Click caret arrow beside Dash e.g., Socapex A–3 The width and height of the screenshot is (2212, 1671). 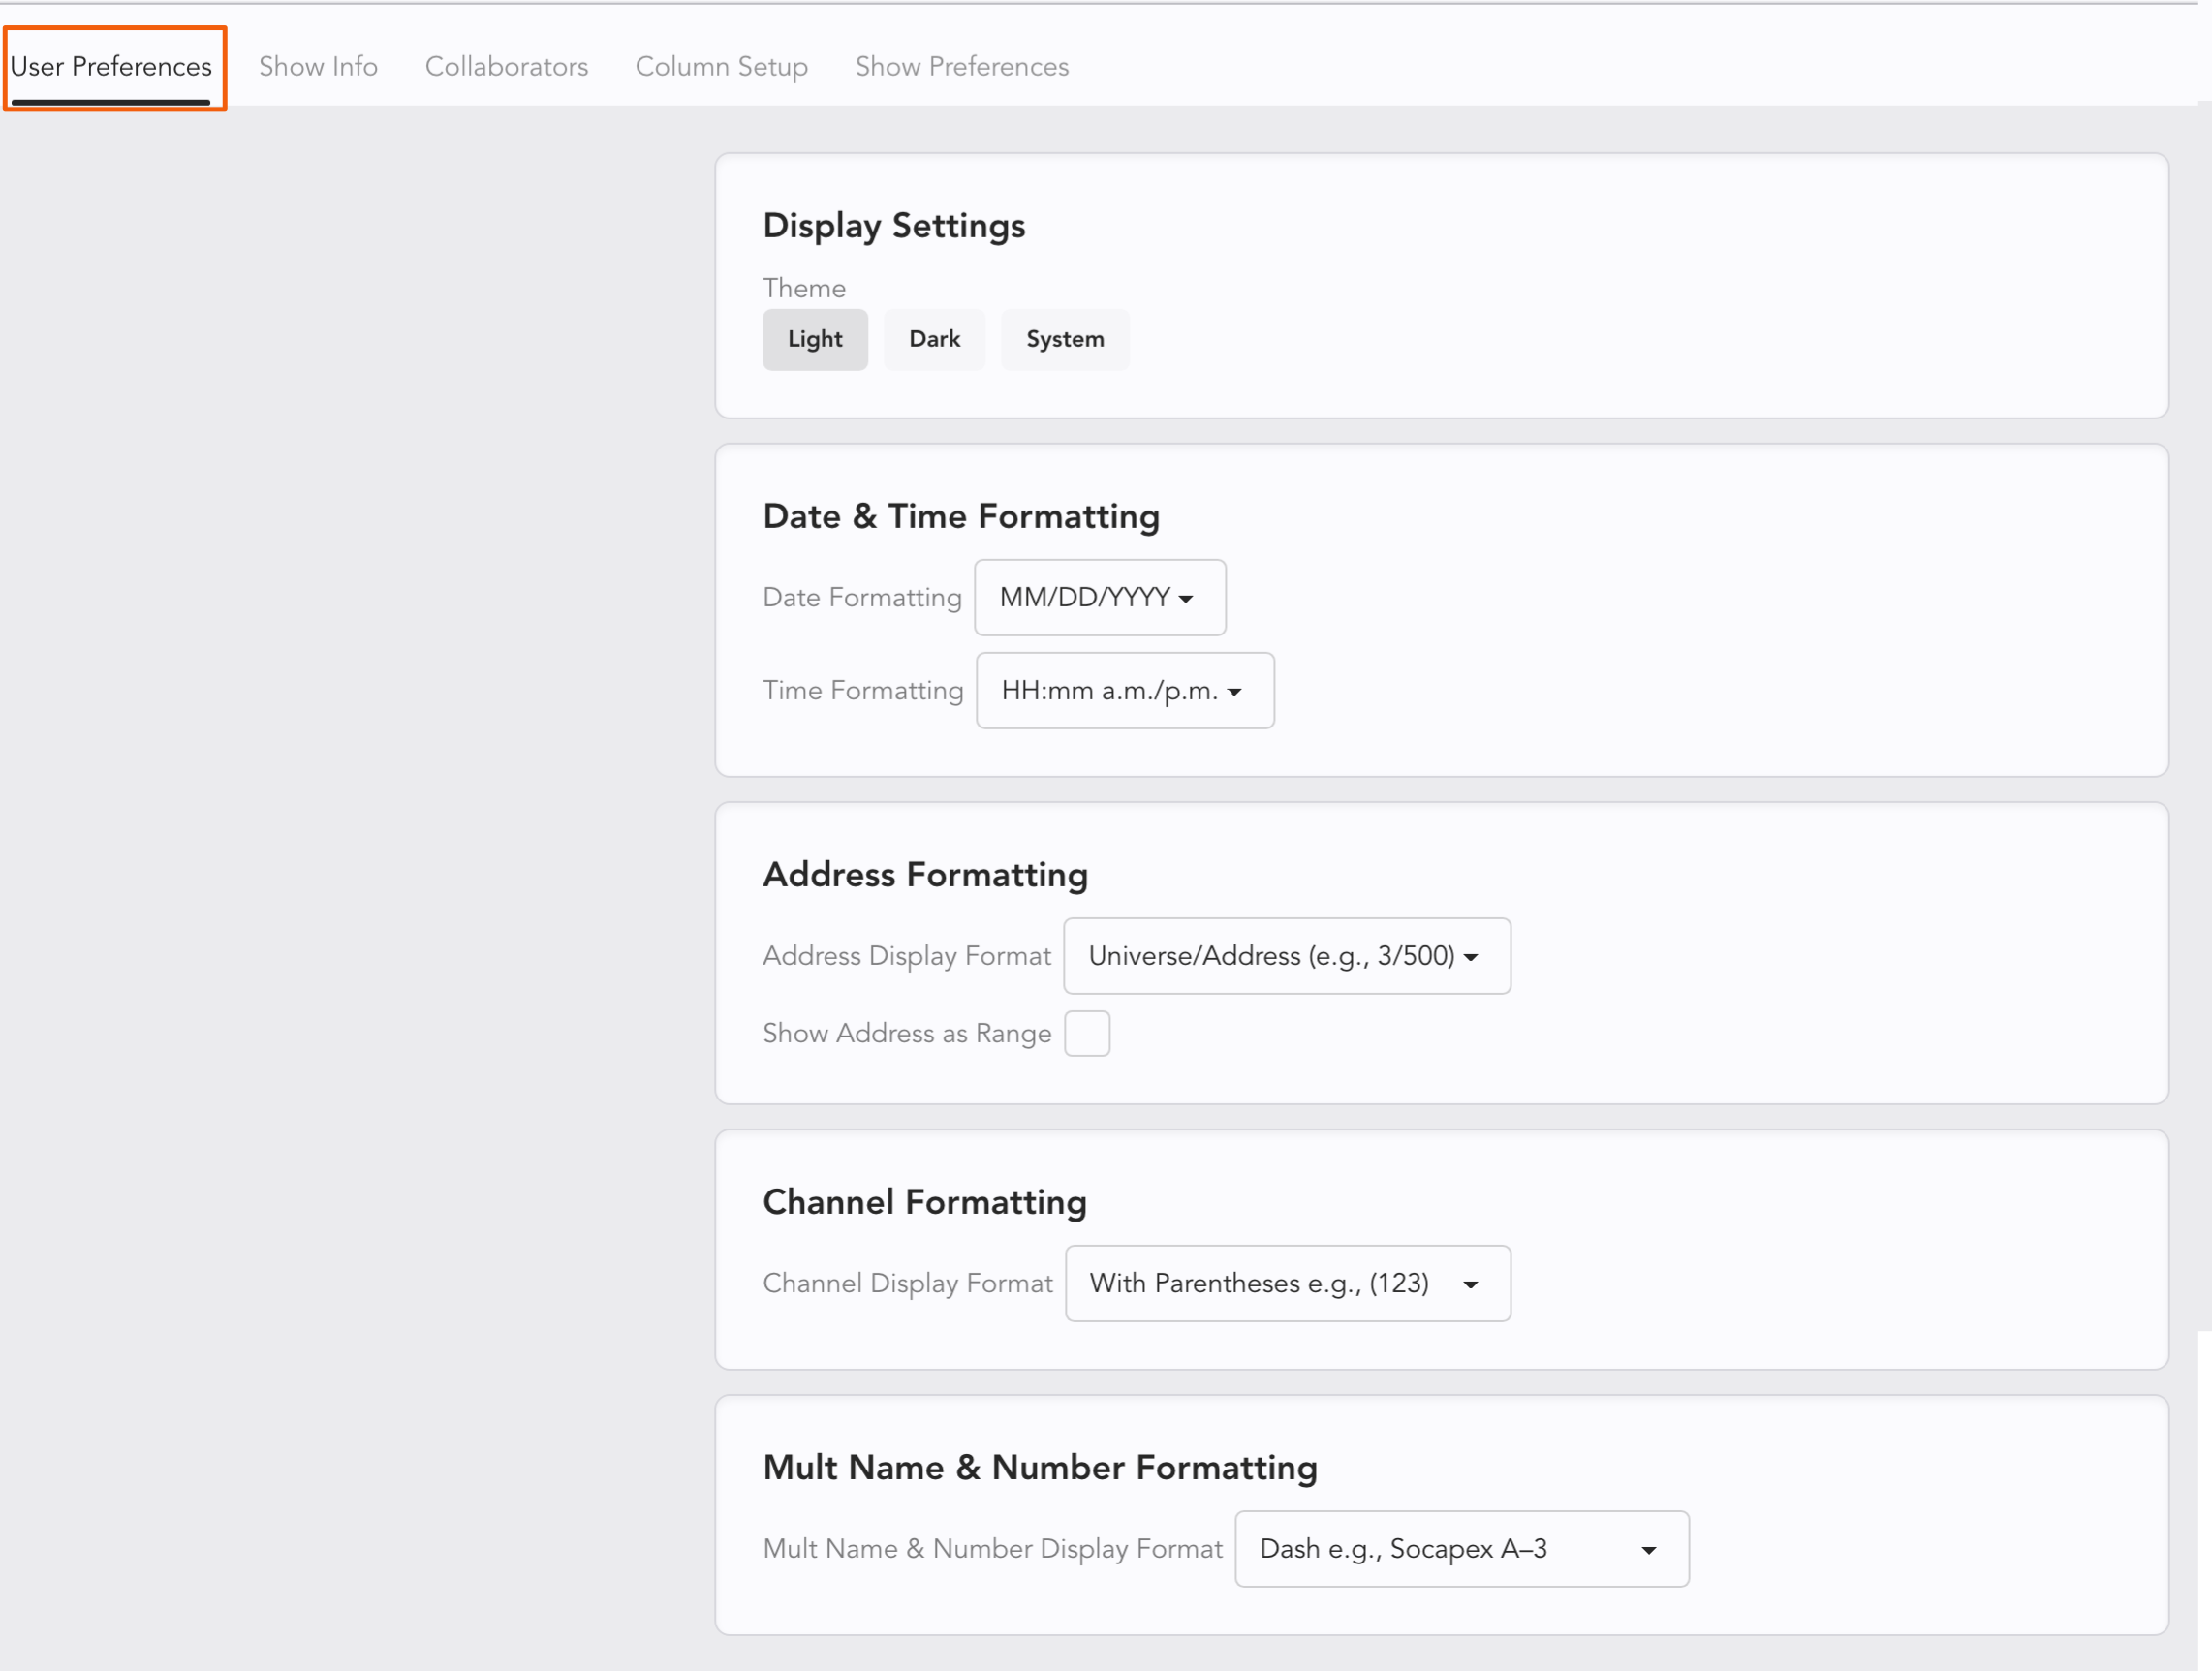(x=1649, y=1550)
